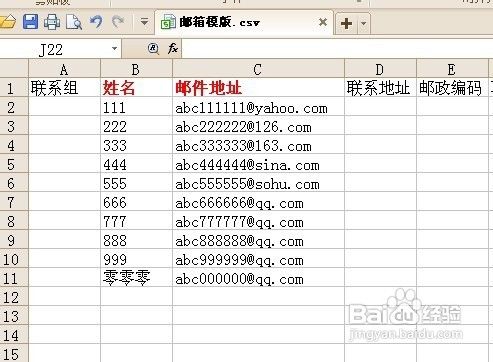The image size is (493, 362).
Task: Select column E header
Action: tap(452, 70)
